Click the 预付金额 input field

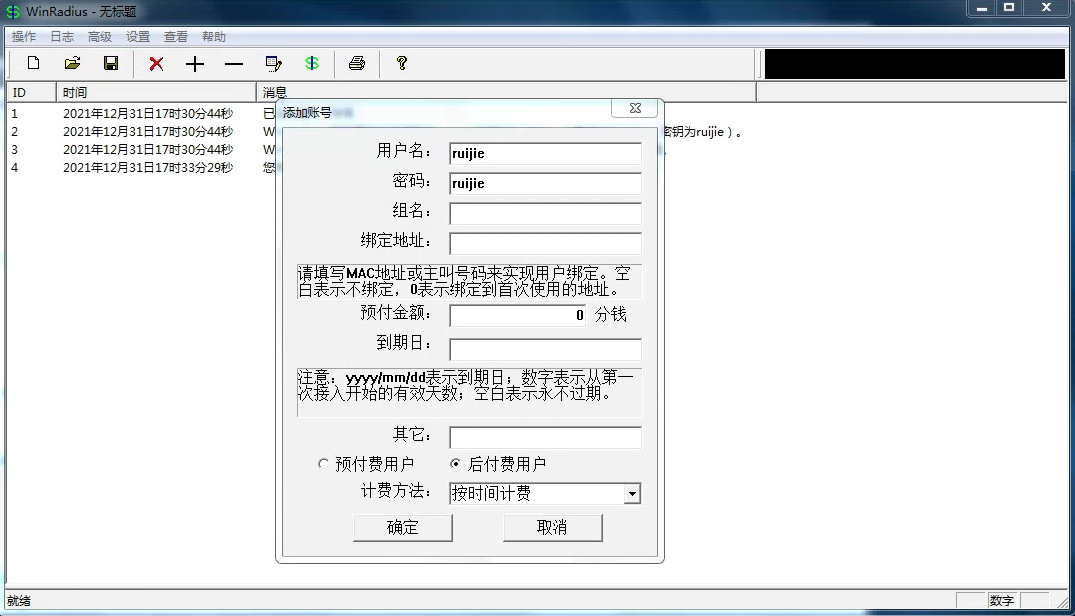[x=518, y=315]
